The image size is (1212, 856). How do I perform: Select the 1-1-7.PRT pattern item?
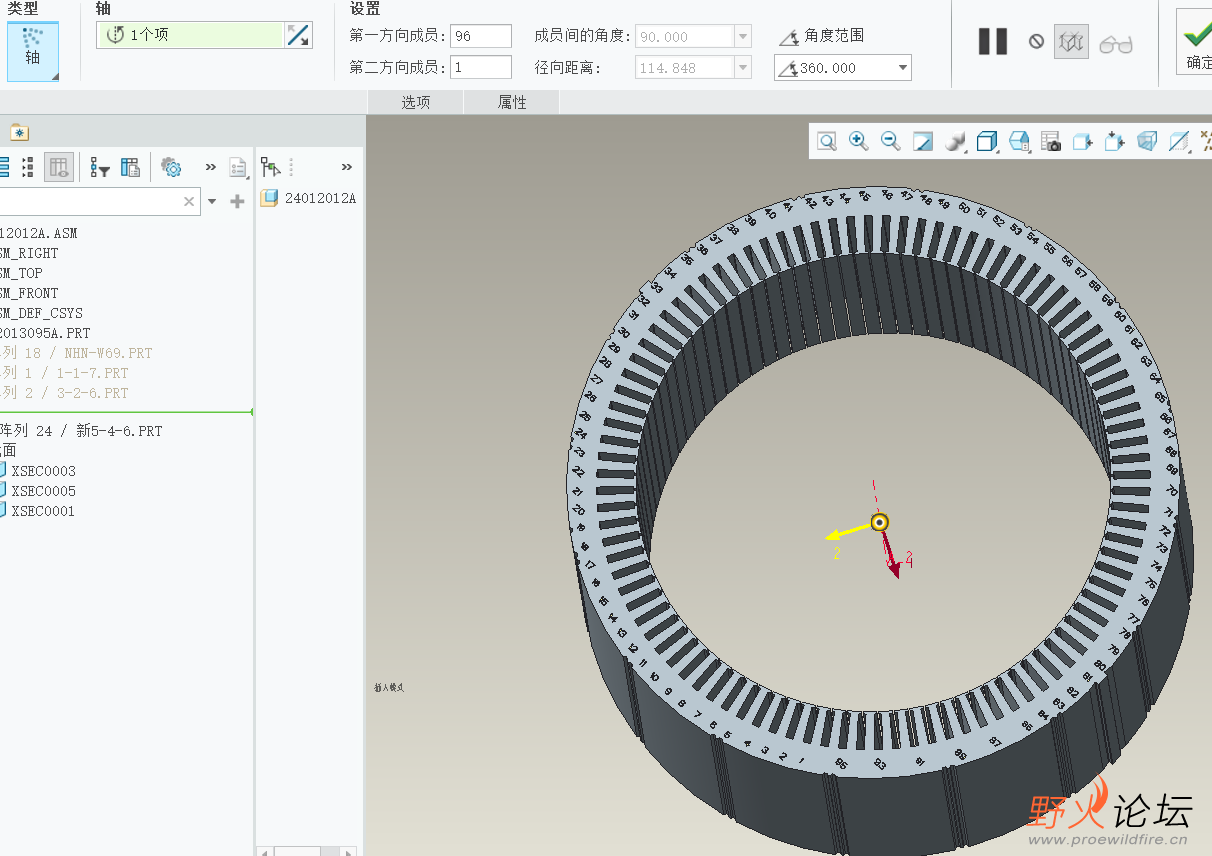click(x=65, y=373)
